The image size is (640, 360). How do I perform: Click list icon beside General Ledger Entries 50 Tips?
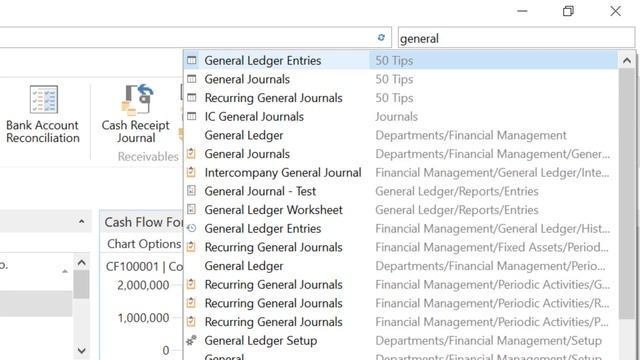tap(191, 60)
